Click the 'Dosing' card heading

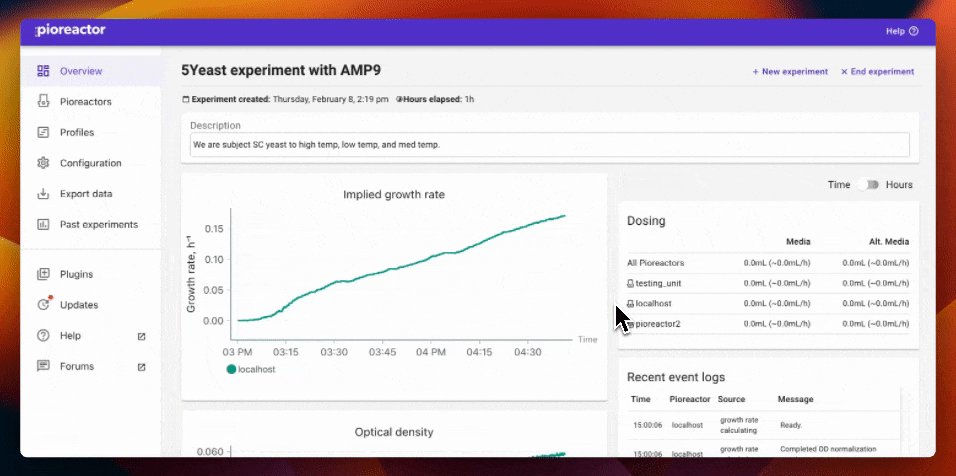click(x=646, y=221)
